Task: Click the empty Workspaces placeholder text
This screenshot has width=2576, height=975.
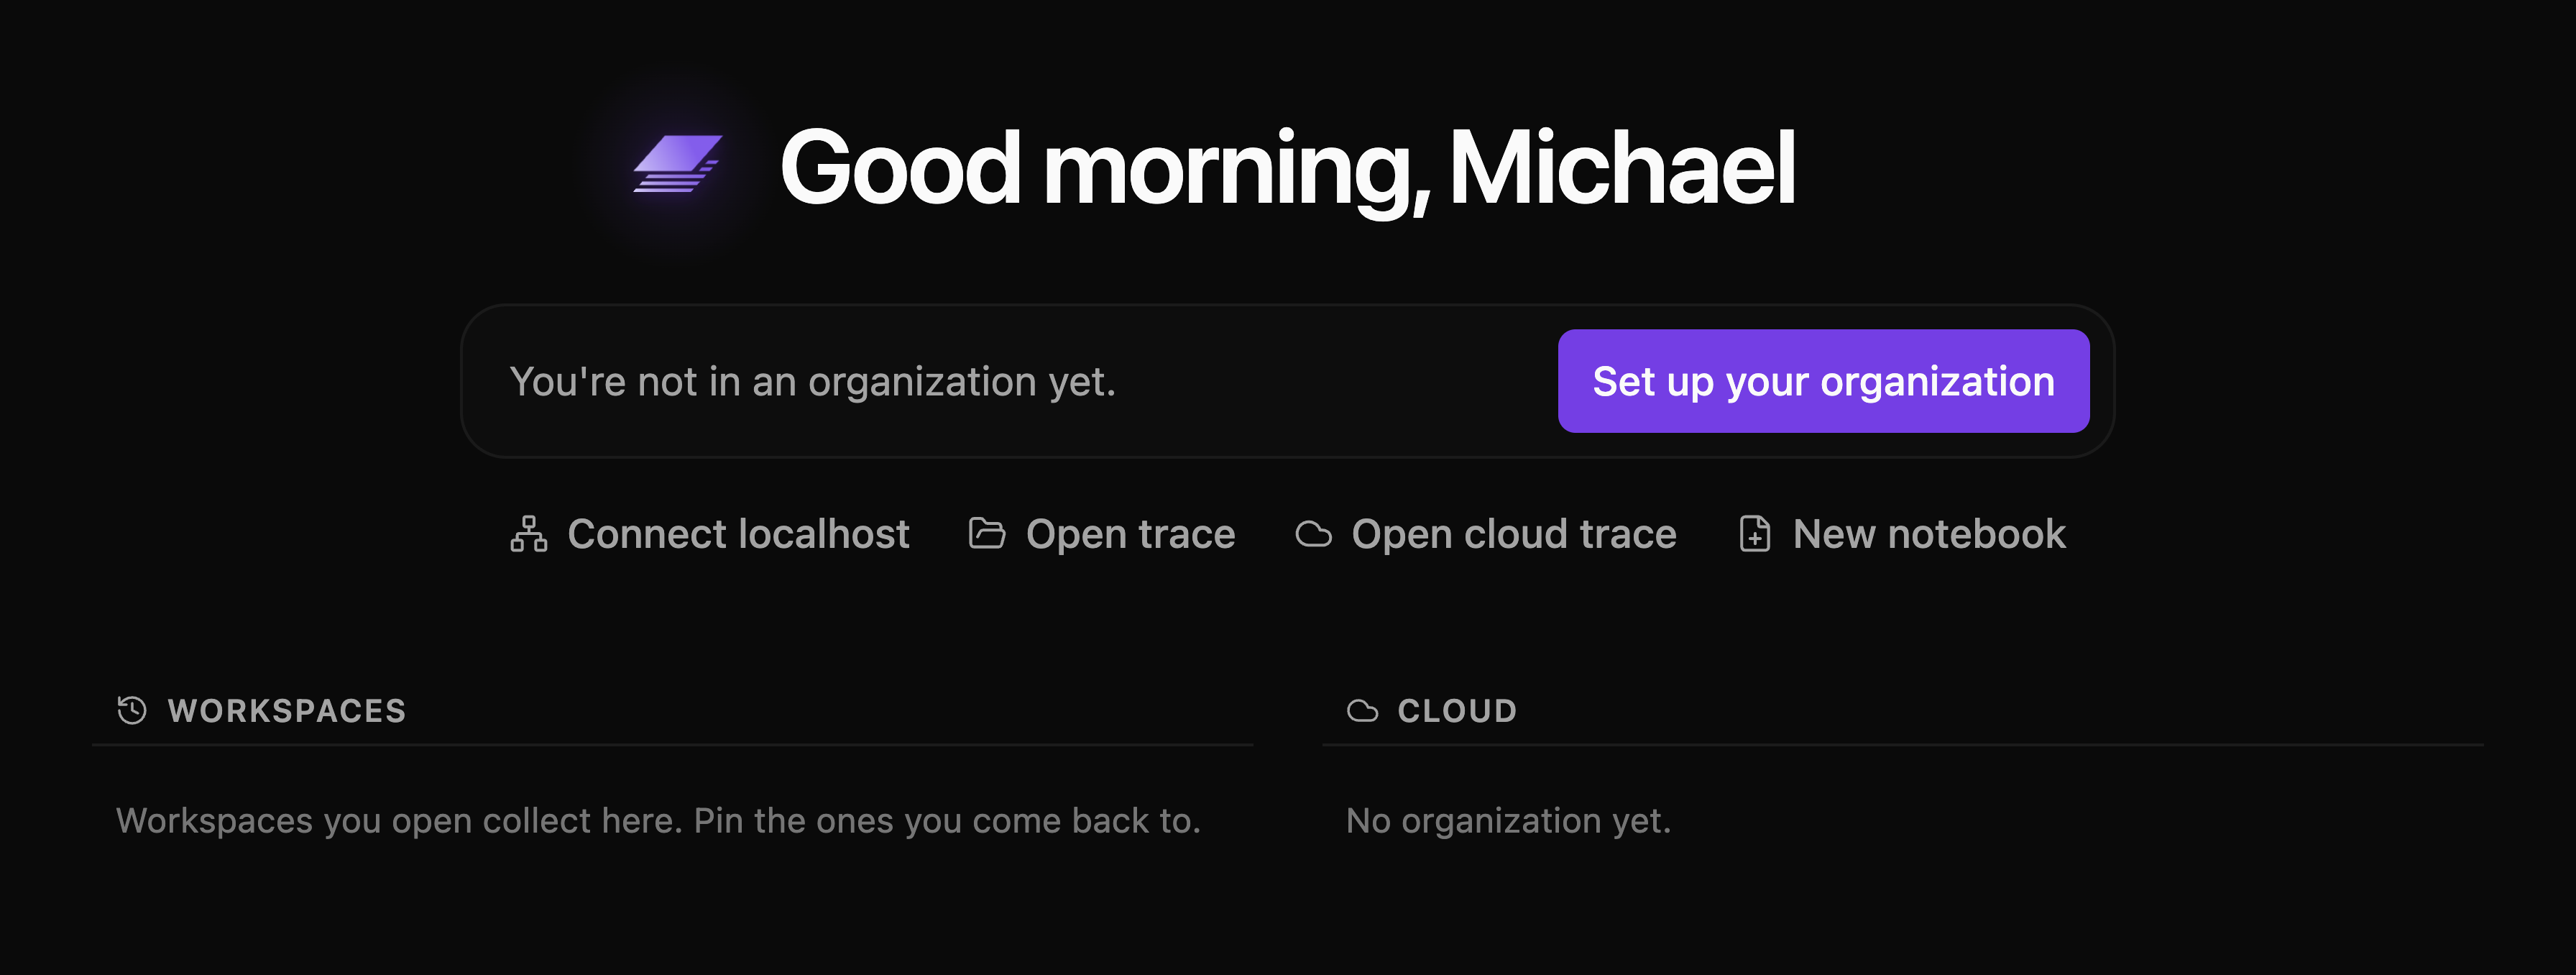Action: (x=658, y=820)
